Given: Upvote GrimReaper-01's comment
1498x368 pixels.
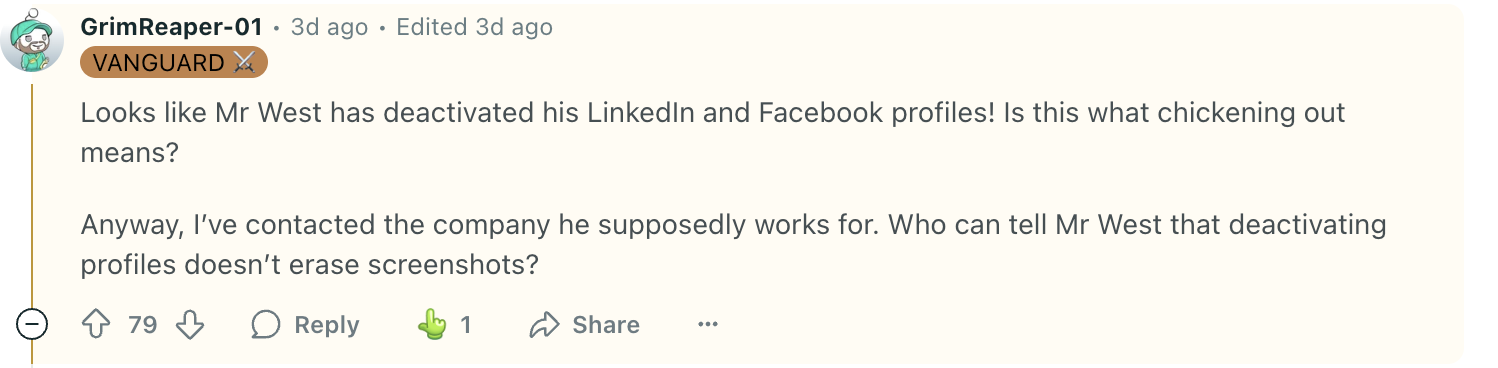Looking at the screenshot, I should coord(96,325).
